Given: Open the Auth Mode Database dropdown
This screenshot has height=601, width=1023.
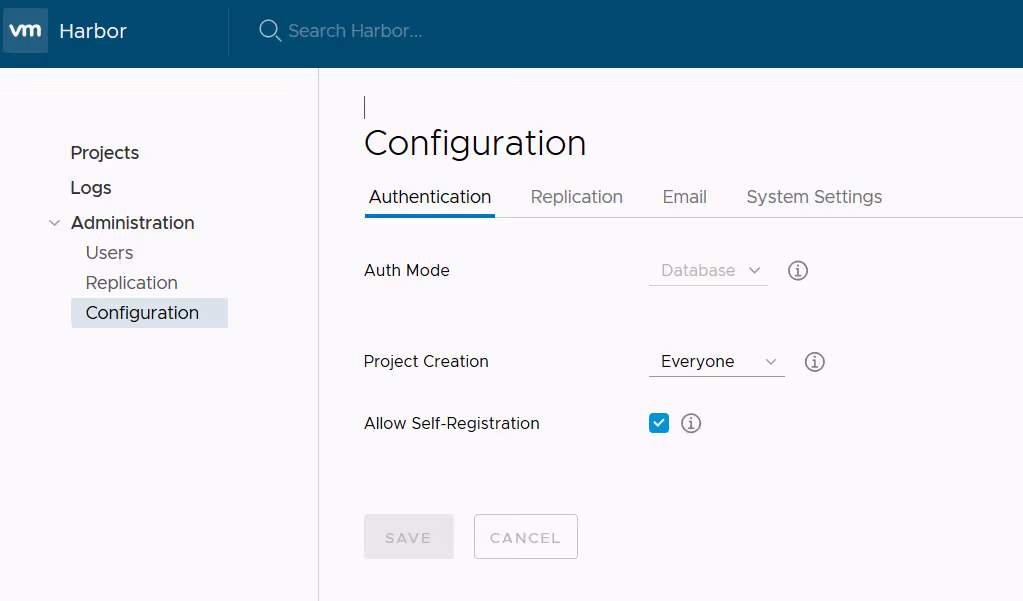Looking at the screenshot, I should coord(708,271).
